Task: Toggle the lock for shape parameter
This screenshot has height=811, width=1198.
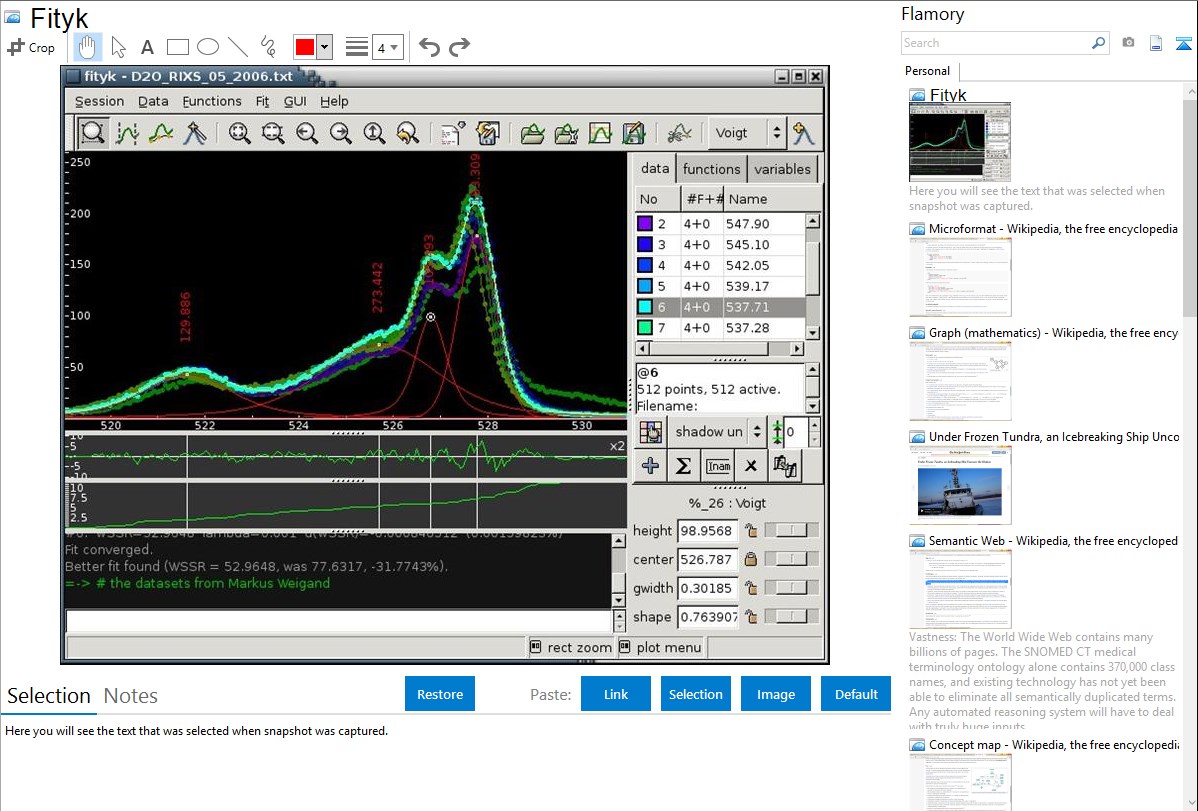Action: coord(751,616)
